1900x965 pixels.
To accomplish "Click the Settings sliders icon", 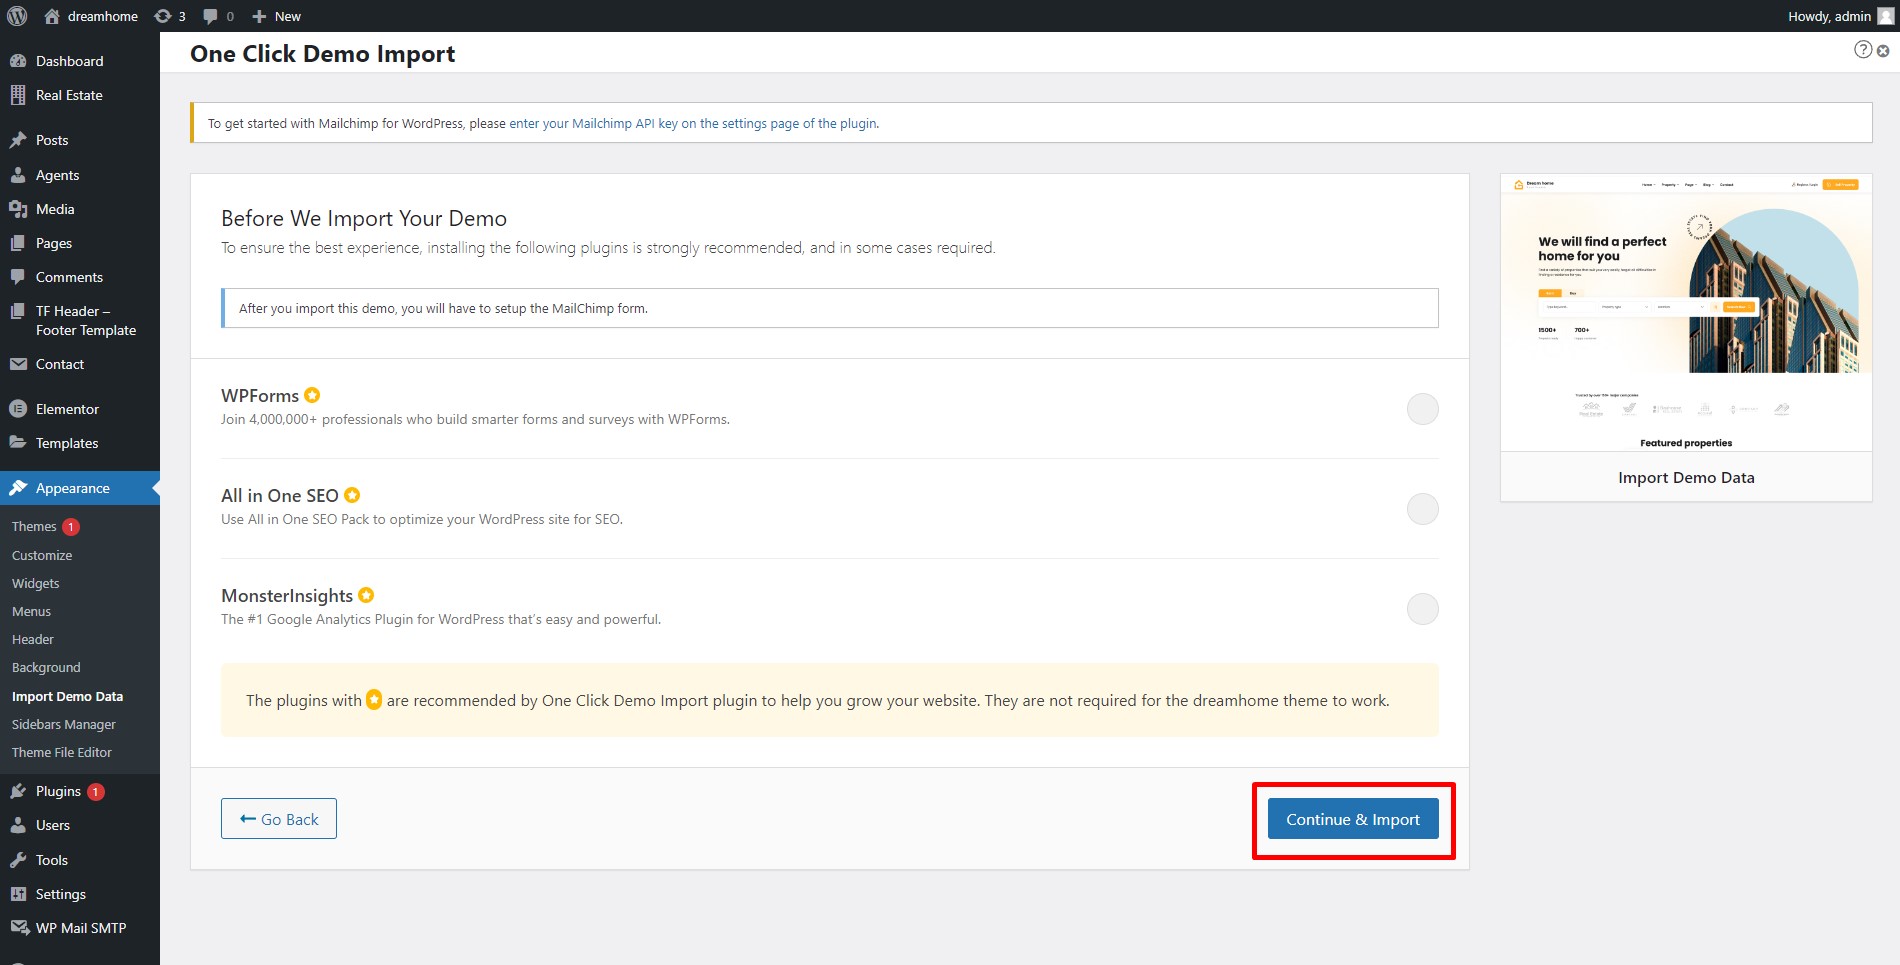I will (x=18, y=894).
